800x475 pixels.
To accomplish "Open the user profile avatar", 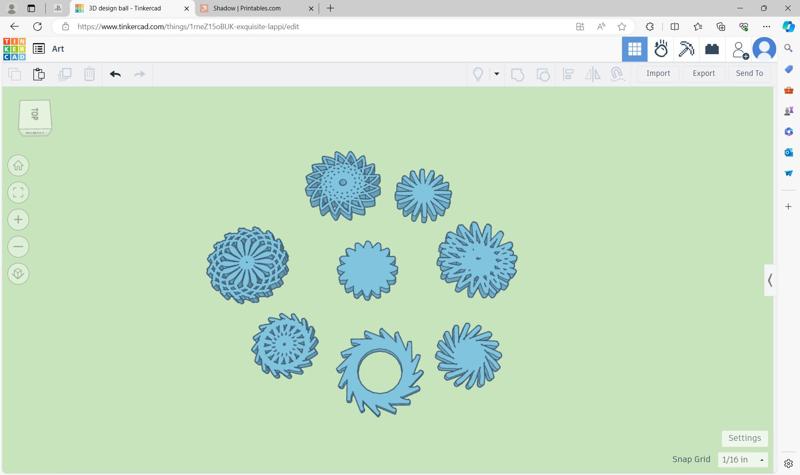I will (764, 49).
